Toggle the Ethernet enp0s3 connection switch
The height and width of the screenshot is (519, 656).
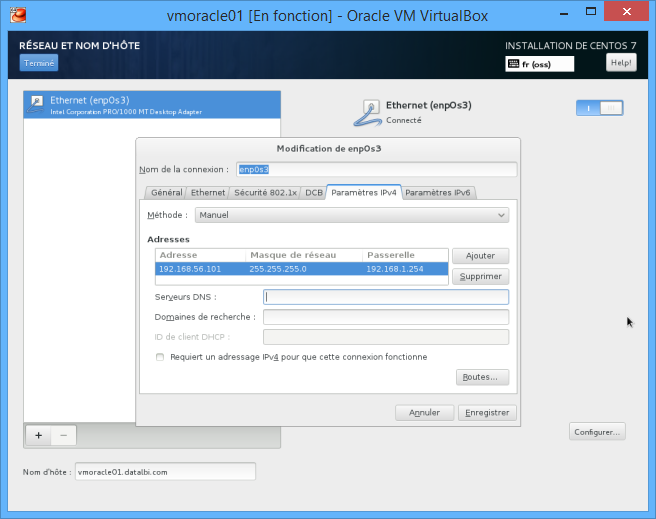point(600,108)
